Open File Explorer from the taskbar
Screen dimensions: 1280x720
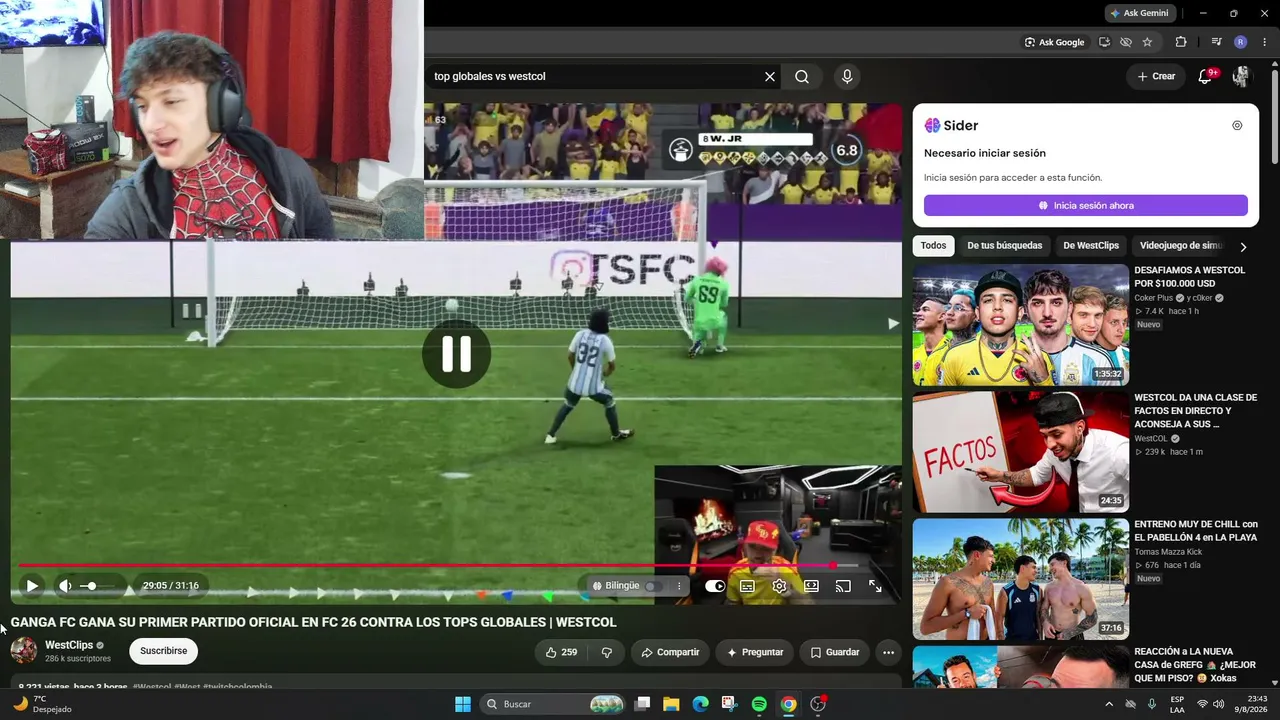pos(671,704)
